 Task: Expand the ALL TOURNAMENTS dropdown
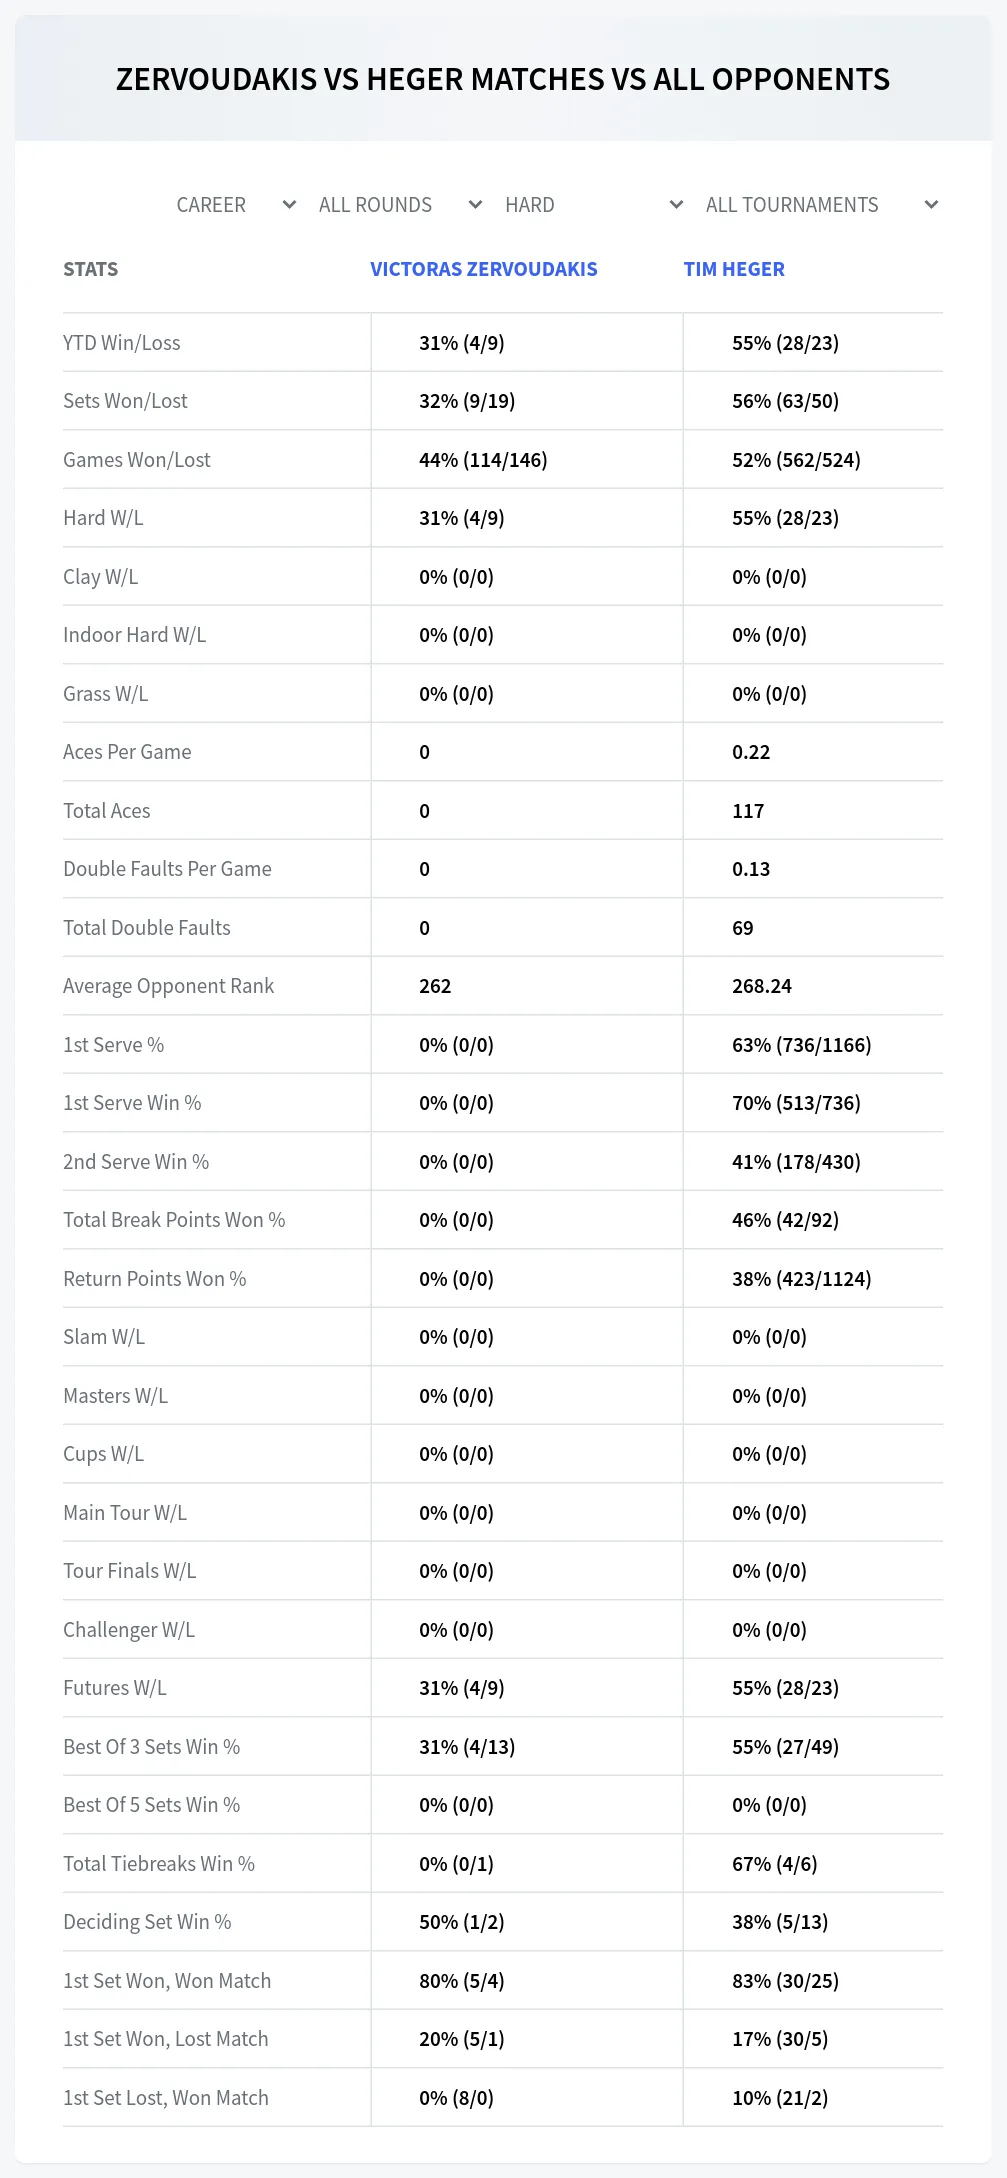point(822,205)
